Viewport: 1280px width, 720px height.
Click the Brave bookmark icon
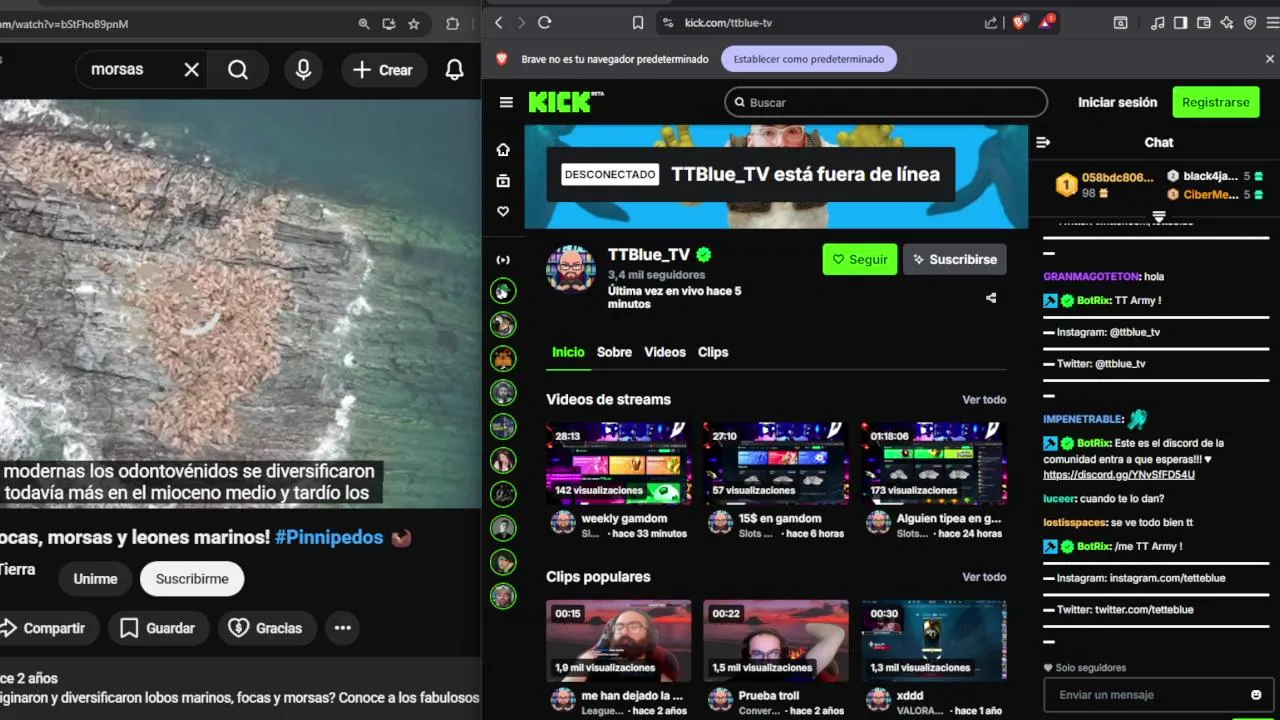pyautogui.click(x=638, y=22)
